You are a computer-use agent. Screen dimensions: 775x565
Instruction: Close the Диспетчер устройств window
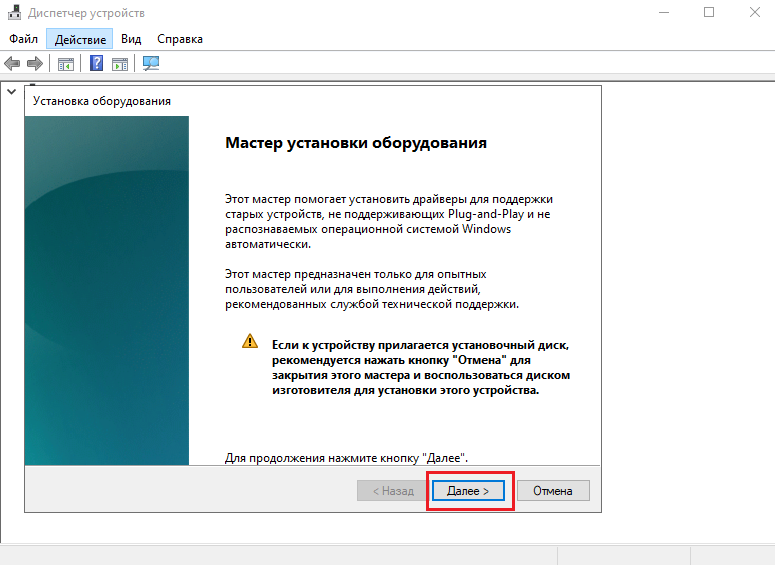tap(754, 12)
